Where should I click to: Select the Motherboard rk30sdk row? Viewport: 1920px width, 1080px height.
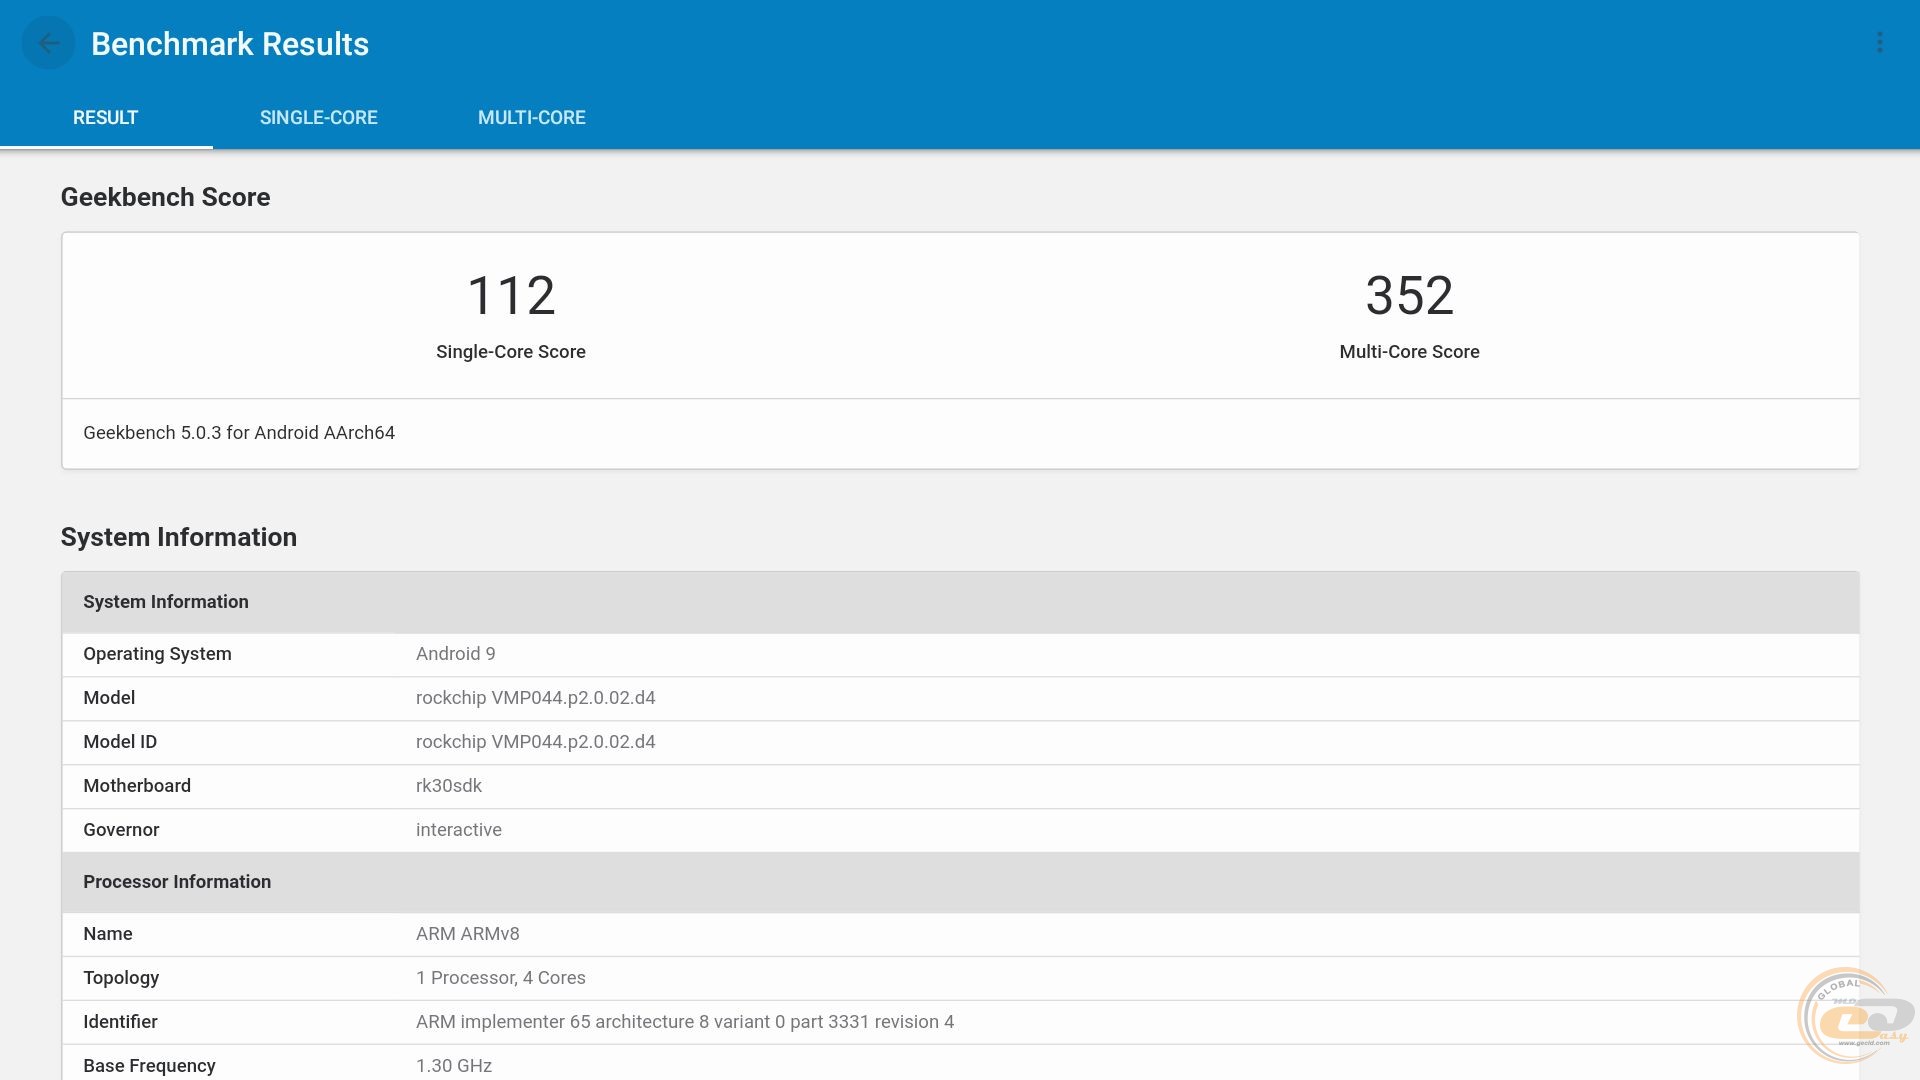pyautogui.click(x=960, y=786)
